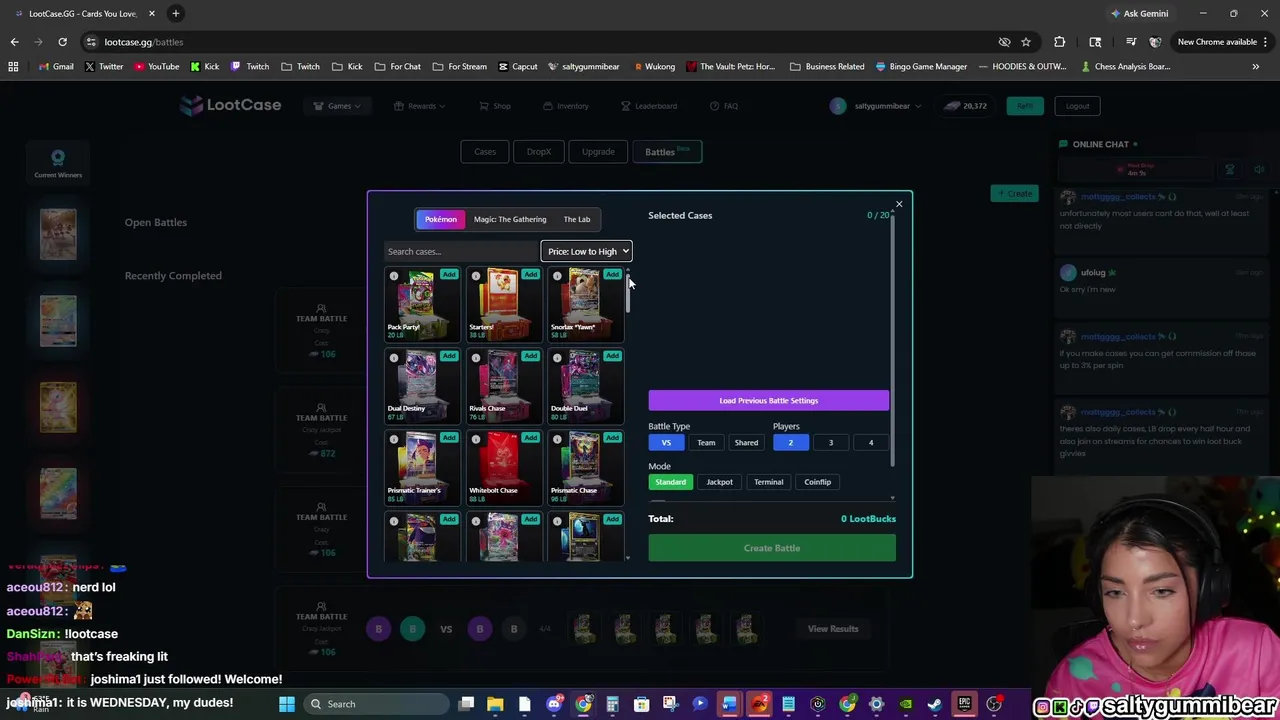Open the YouTube bookmark
Screen dimensions: 1280x720
pos(156,66)
